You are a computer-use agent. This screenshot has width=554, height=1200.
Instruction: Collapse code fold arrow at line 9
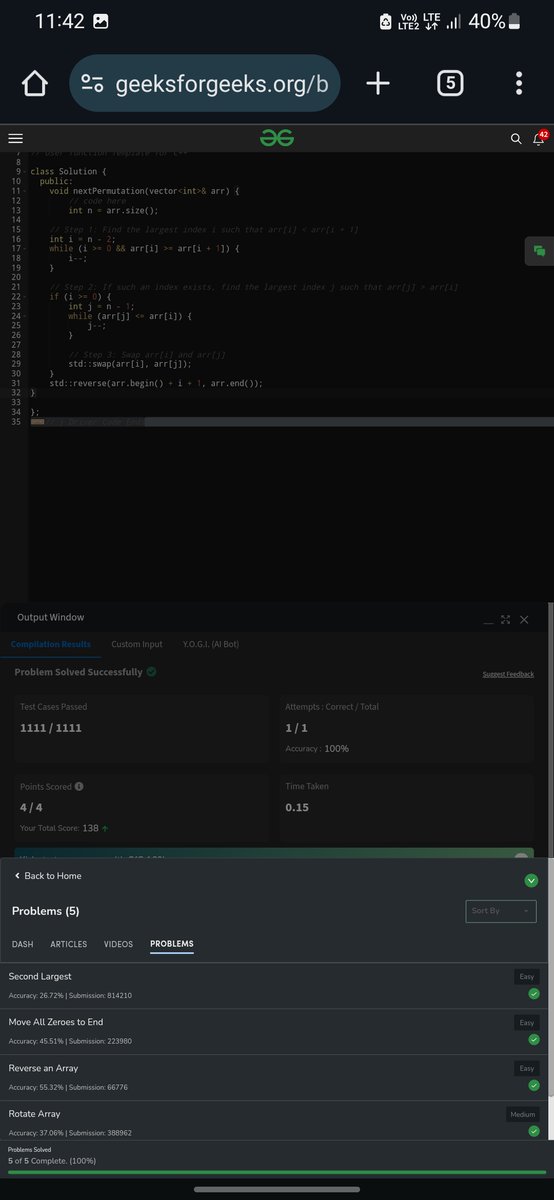point(23,172)
